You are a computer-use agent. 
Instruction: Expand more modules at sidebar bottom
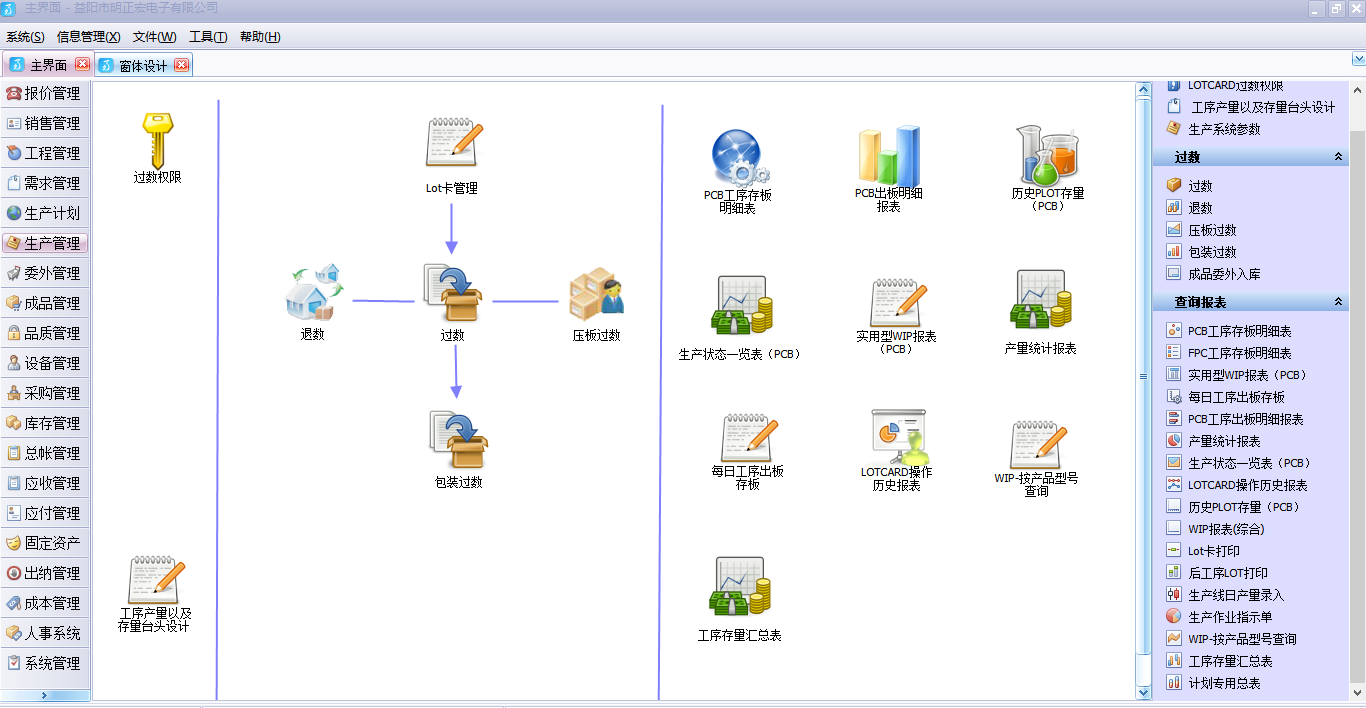tap(44, 695)
